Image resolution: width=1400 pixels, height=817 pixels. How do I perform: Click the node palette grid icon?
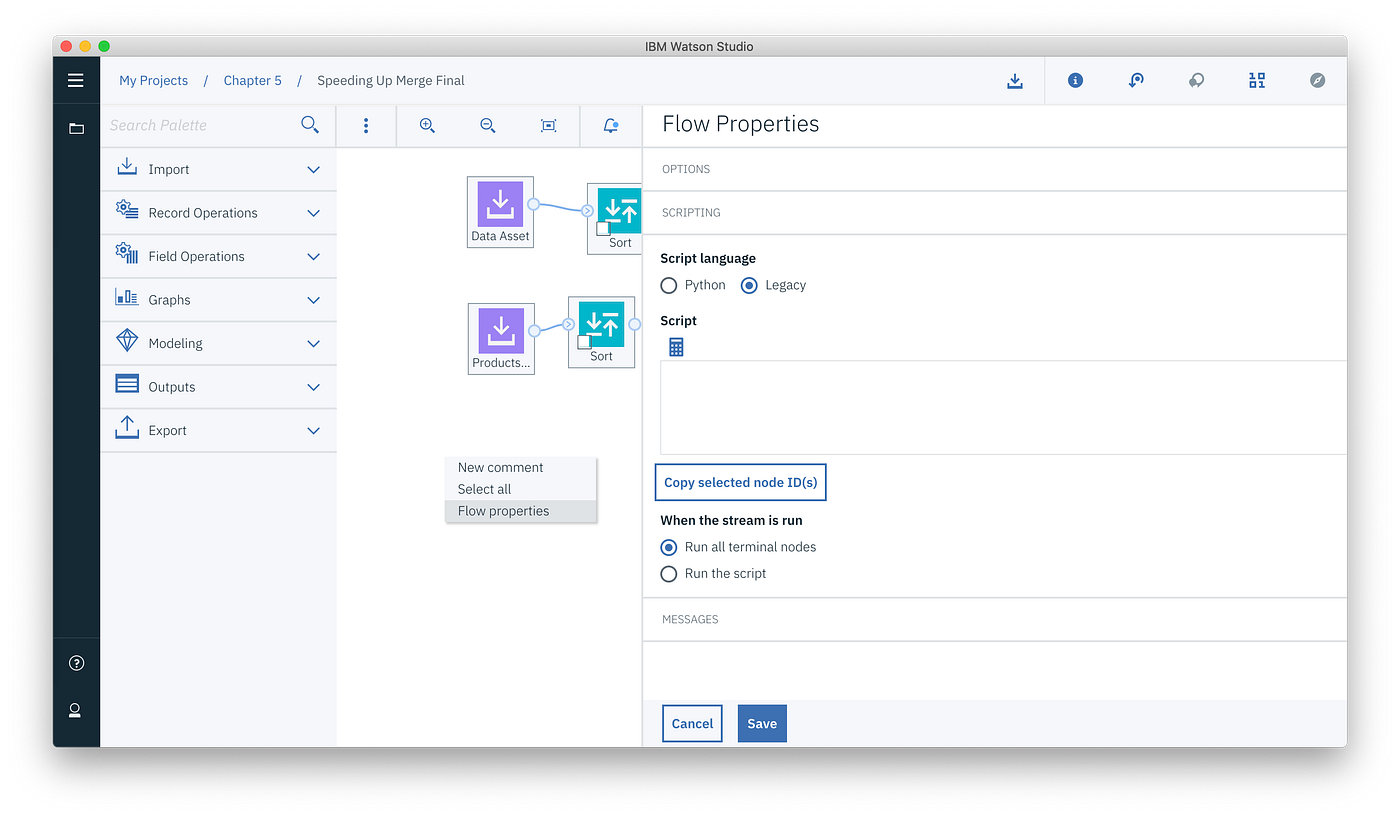click(x=1257, y=80)
